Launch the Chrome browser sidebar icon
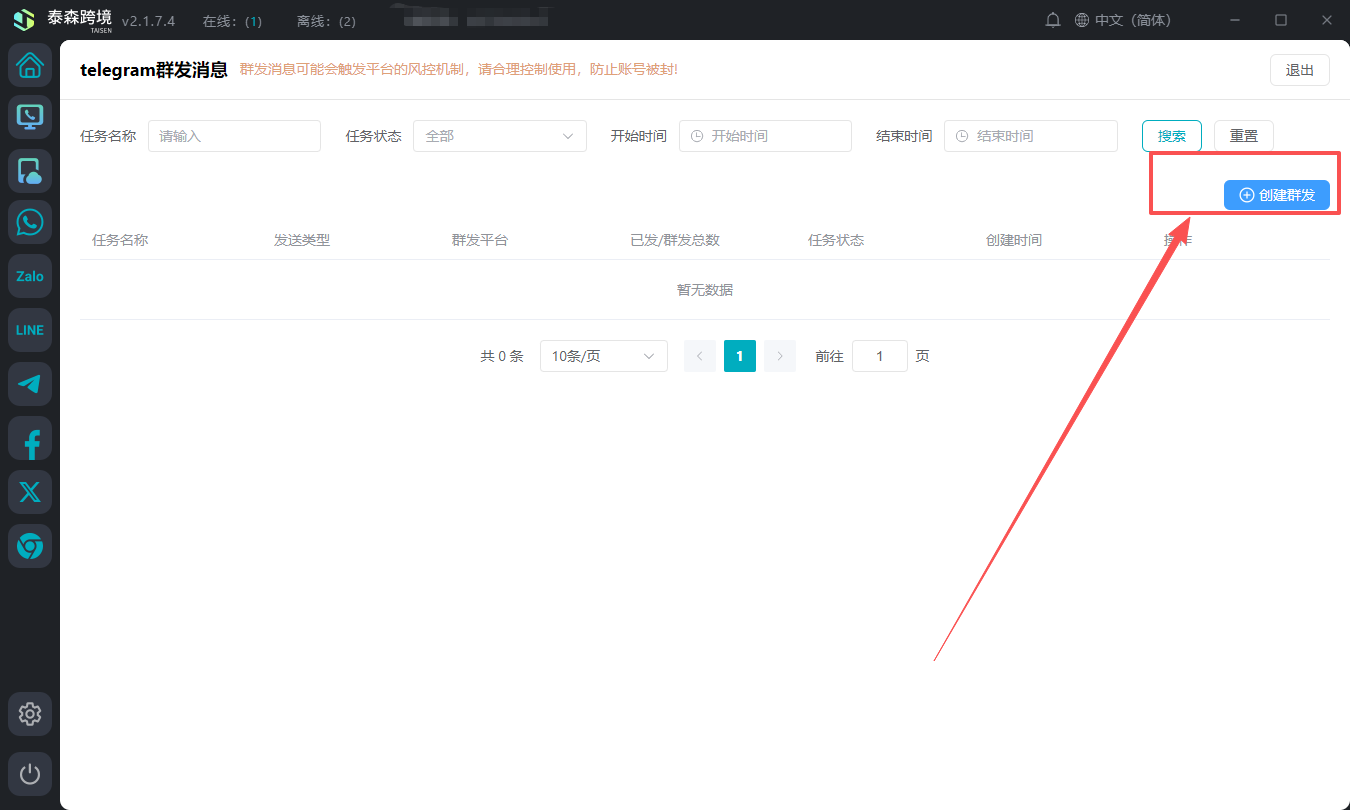This screenshot has height=810, width=1350. [30, 546]
